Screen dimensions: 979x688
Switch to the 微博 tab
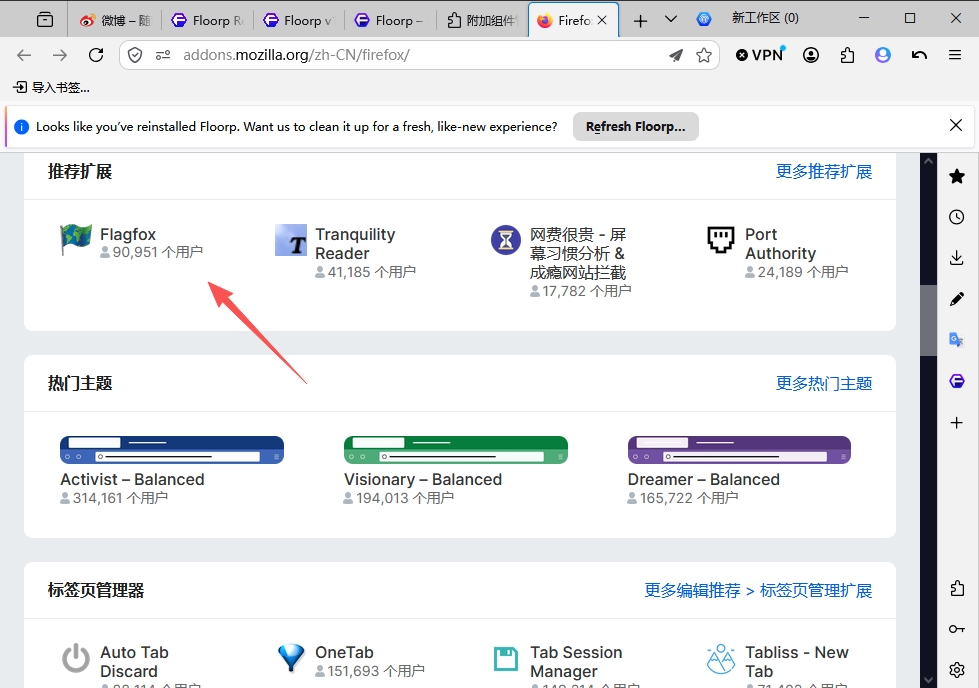[x=115, y=21]
